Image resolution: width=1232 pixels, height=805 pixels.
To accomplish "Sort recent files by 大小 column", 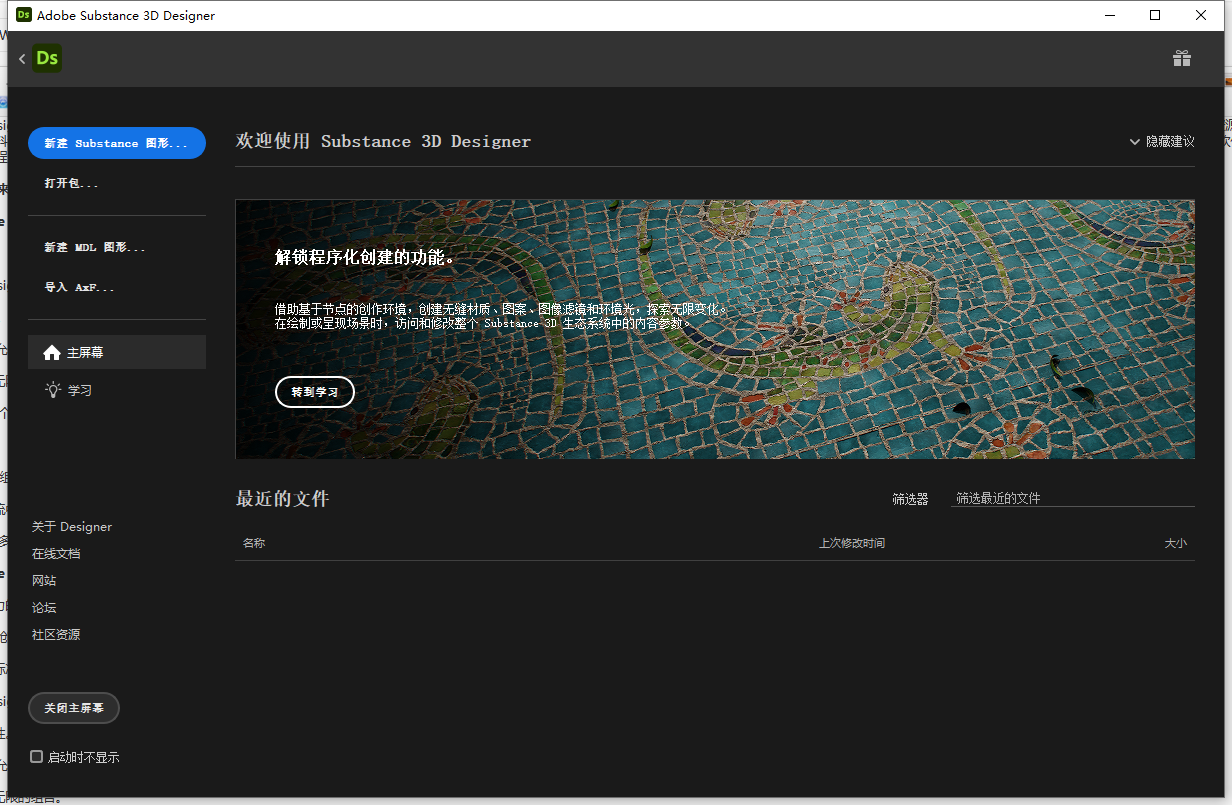I will 1176,543.
